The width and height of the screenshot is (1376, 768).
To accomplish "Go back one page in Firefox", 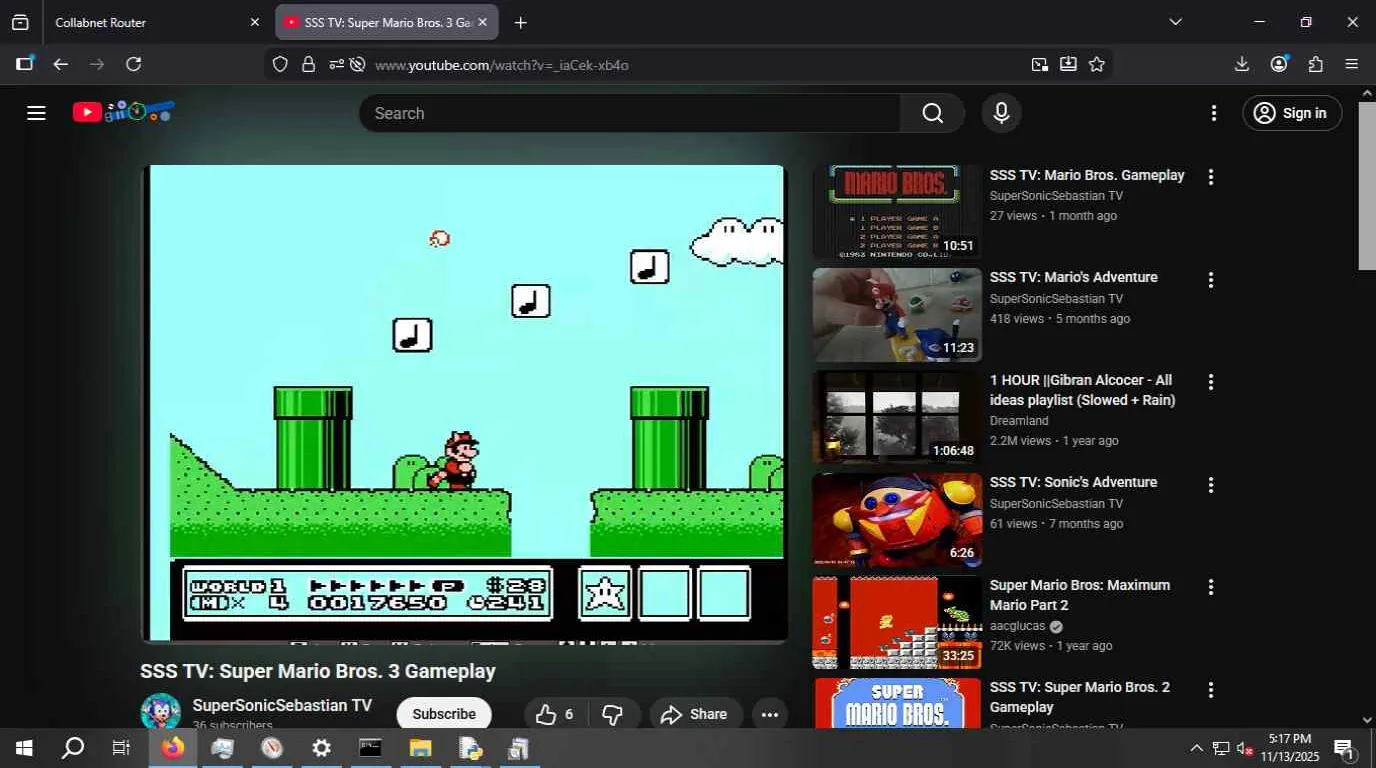I will click(61, 64).
